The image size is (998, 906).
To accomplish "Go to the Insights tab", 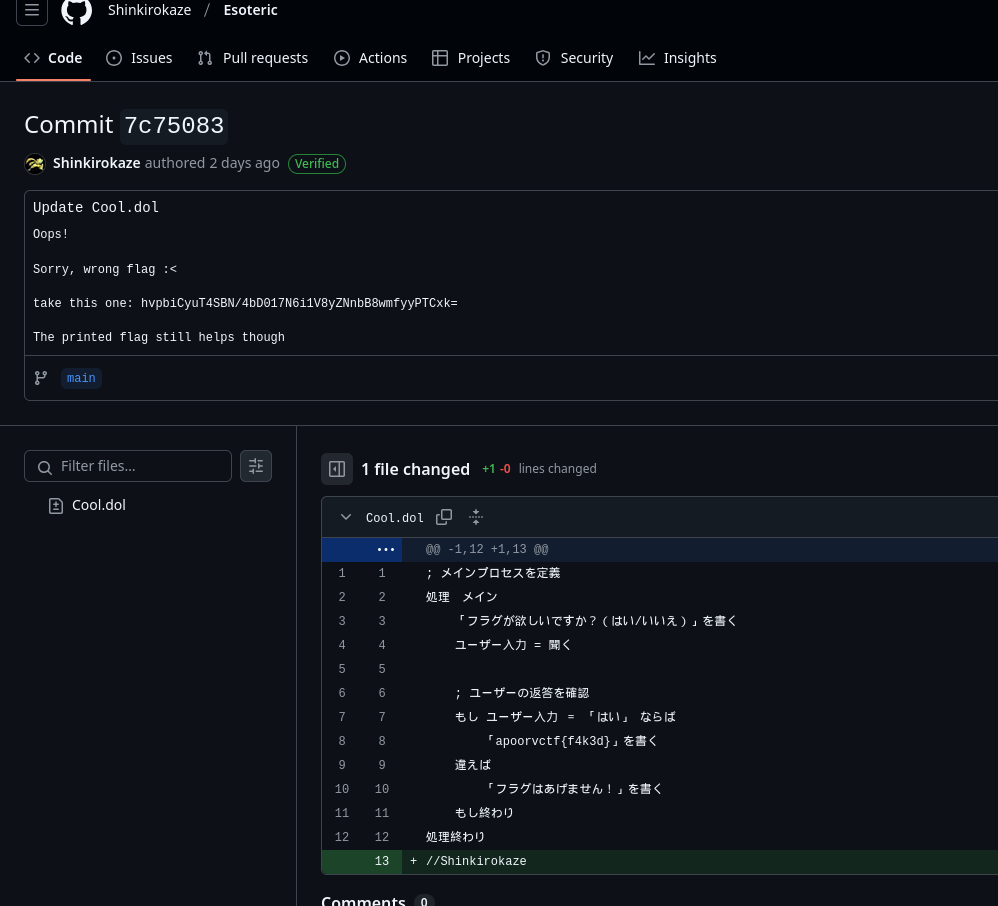I will click(x=678, y=58).
